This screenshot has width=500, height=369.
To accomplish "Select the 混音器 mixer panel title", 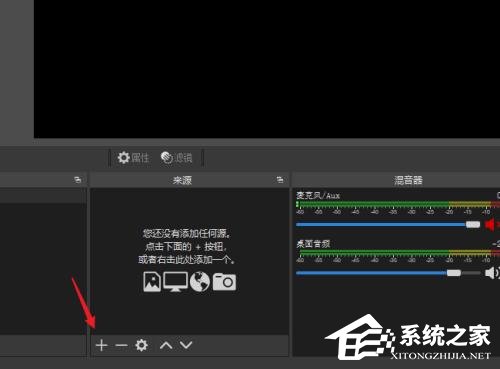I will 408,180.
